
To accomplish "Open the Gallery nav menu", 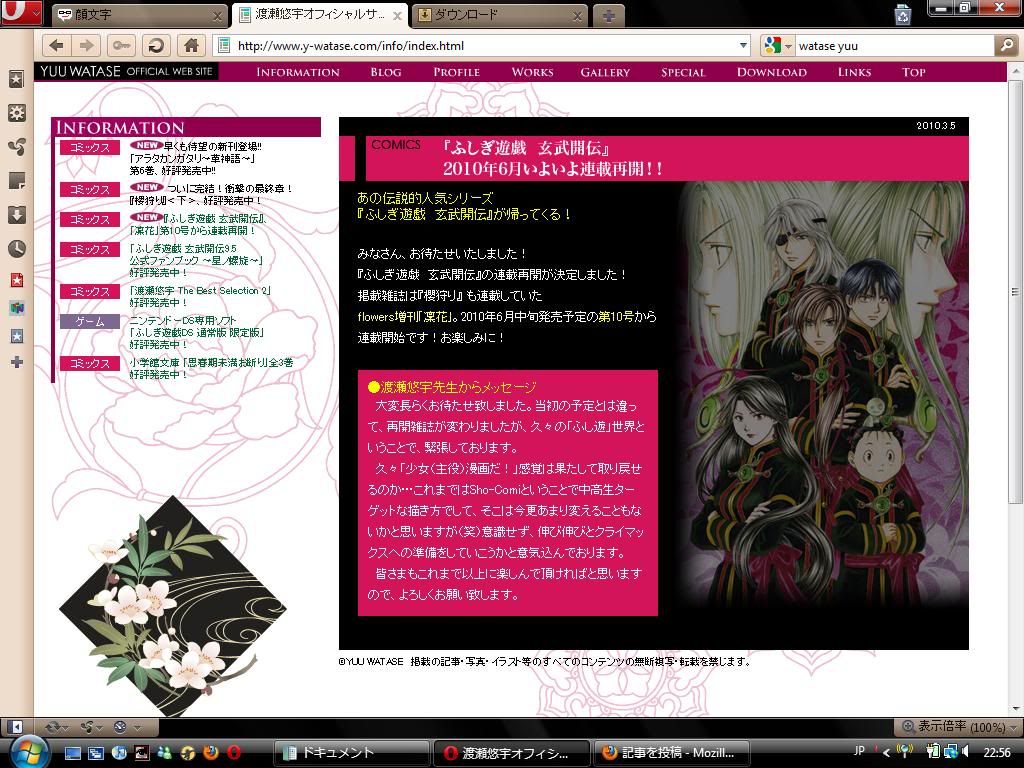I will point(605,72).
